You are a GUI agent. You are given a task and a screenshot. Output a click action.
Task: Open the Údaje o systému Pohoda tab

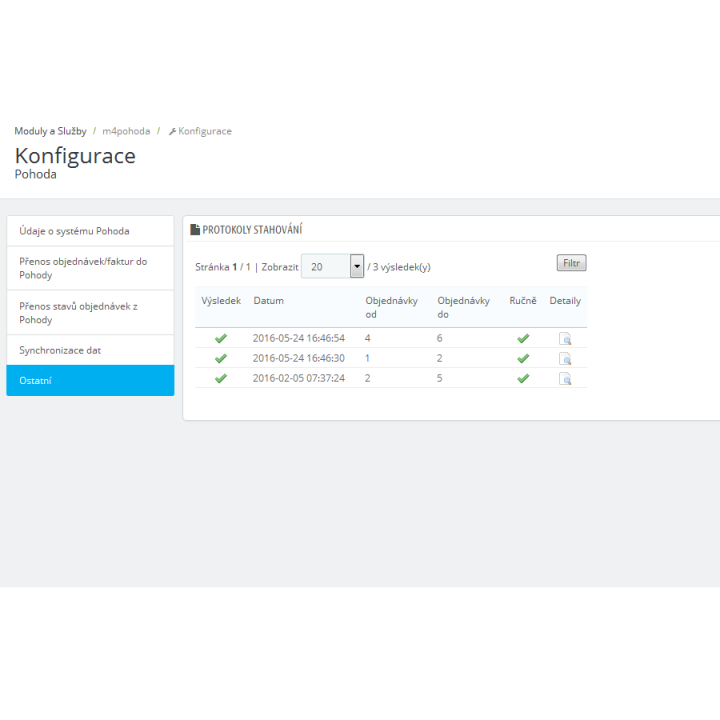[90, 231]
